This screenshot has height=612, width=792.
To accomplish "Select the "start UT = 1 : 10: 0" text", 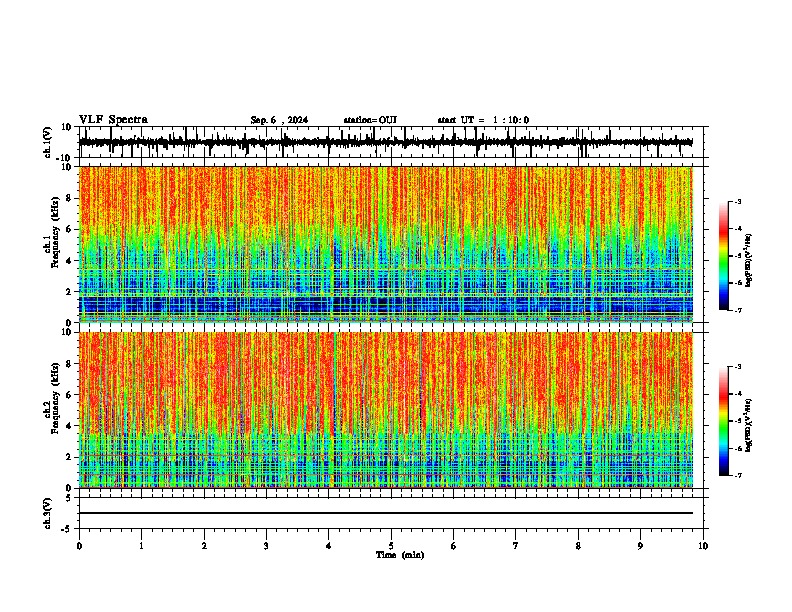I will [x=483, y=120].
